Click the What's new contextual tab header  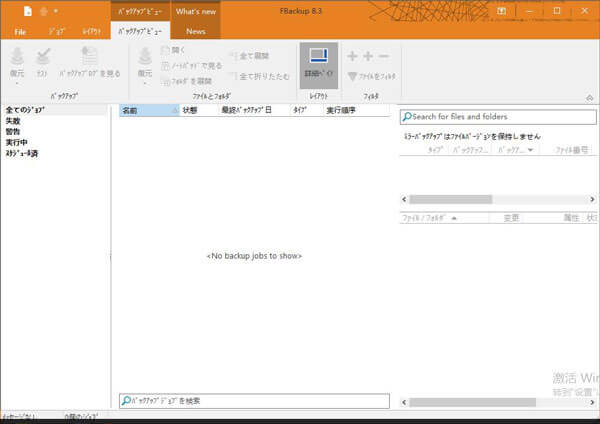tap(196, 11)
